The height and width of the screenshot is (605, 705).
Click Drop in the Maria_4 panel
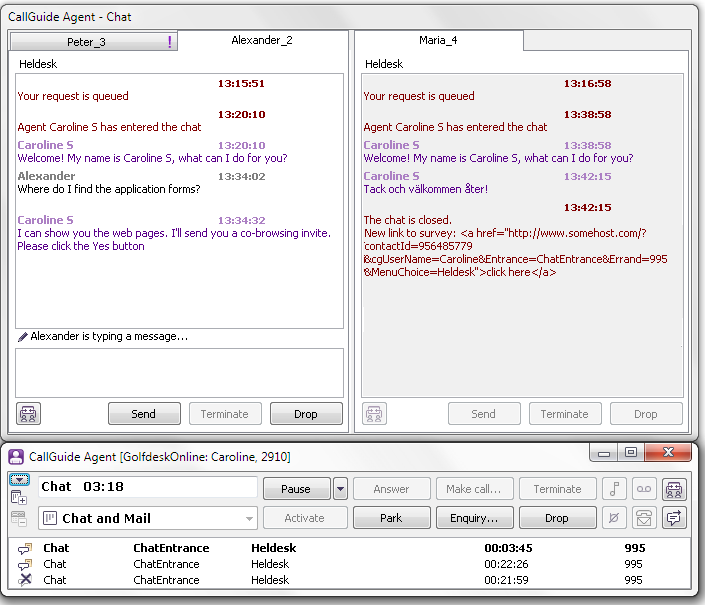point(646,414)
